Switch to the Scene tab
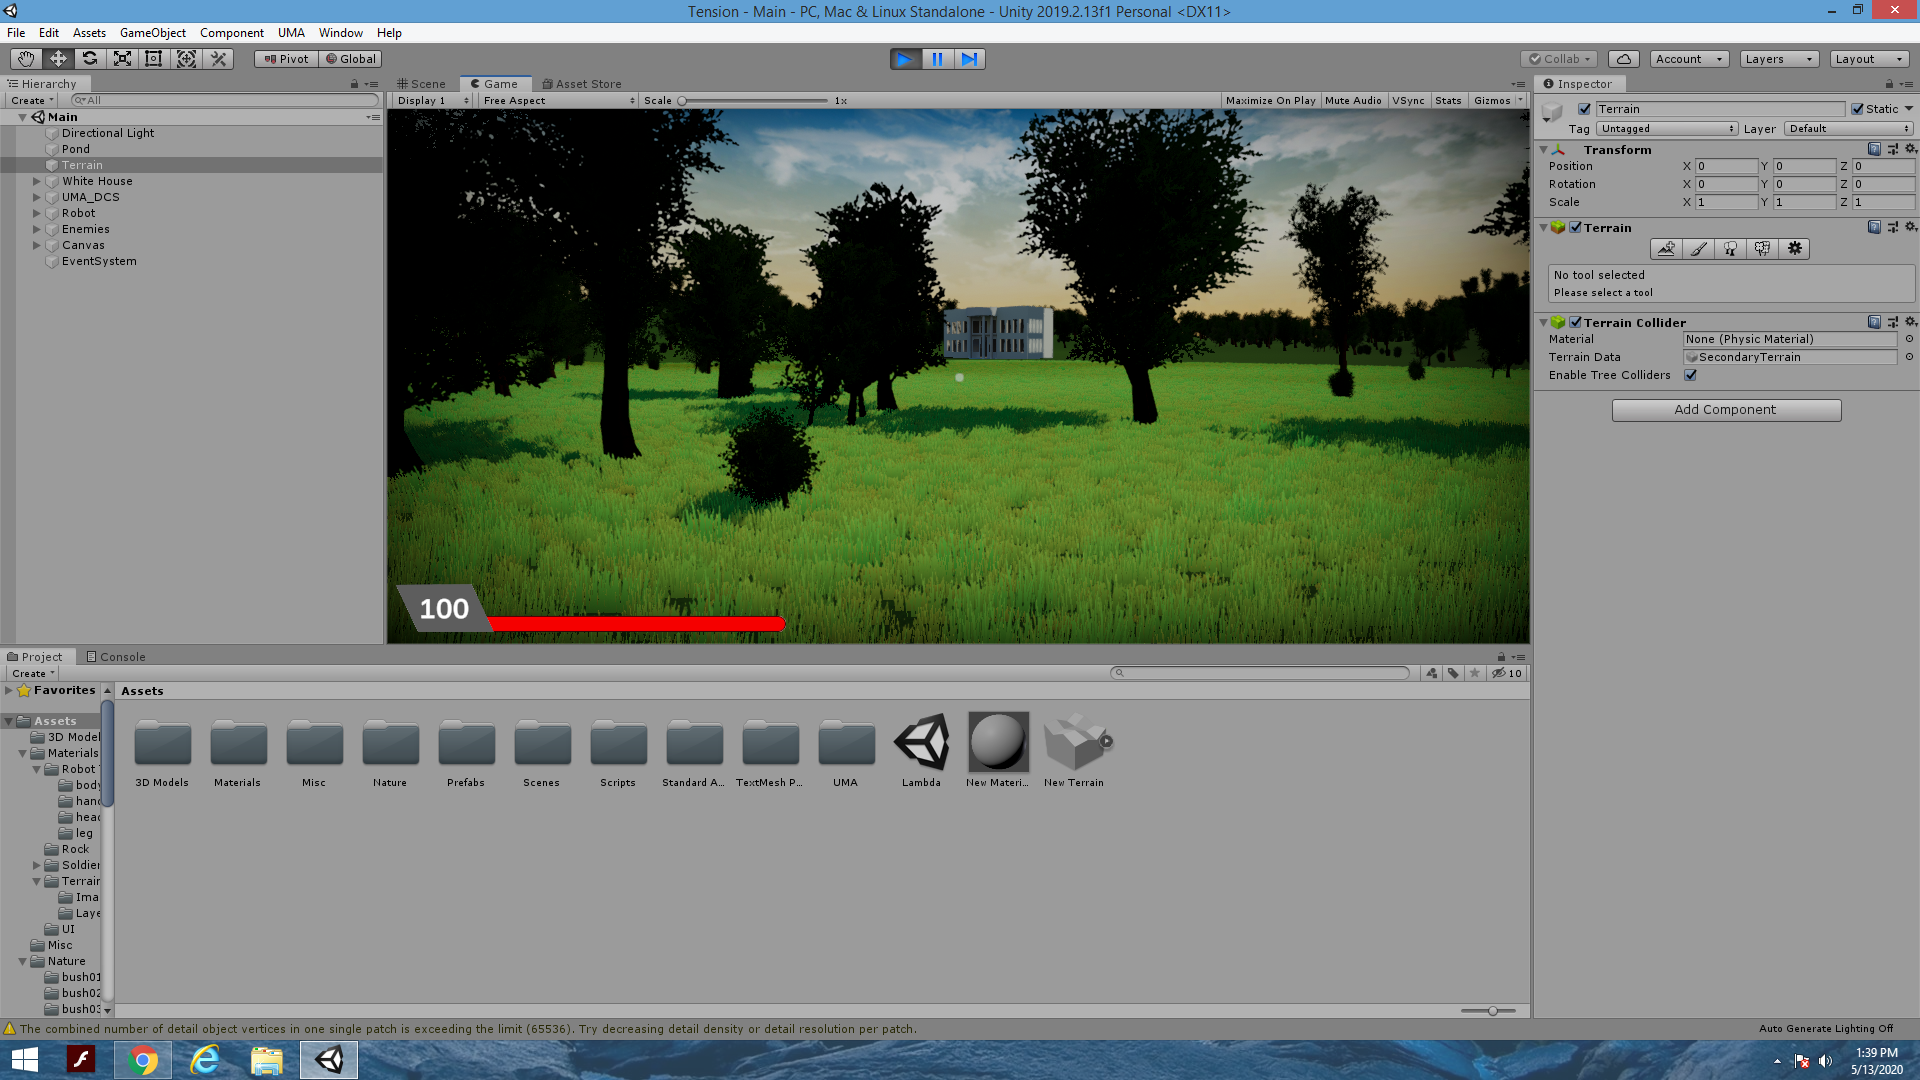 click(421, 84)
